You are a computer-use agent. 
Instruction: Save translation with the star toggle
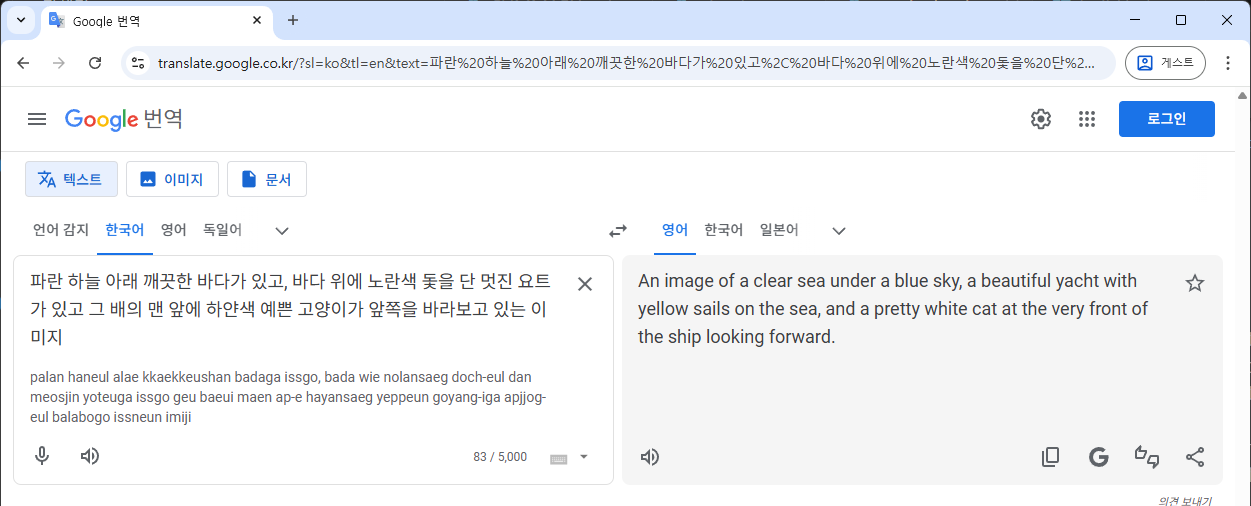pyautogui.click(x=1195, y=283)
